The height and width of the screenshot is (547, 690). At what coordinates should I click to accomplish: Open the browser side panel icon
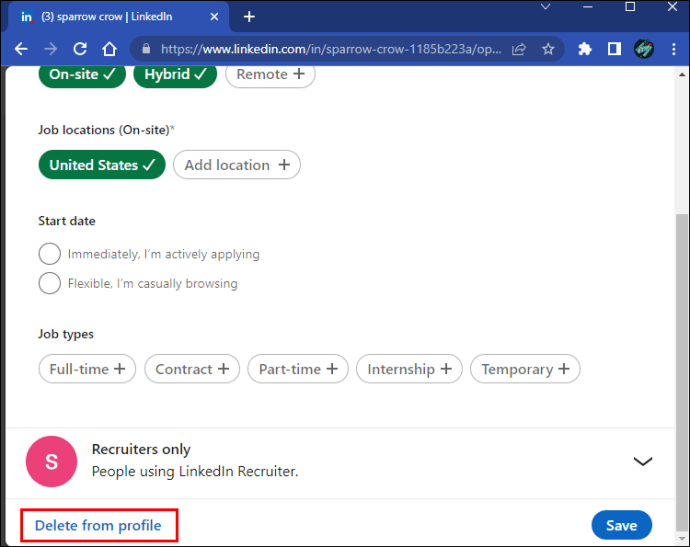614,49
